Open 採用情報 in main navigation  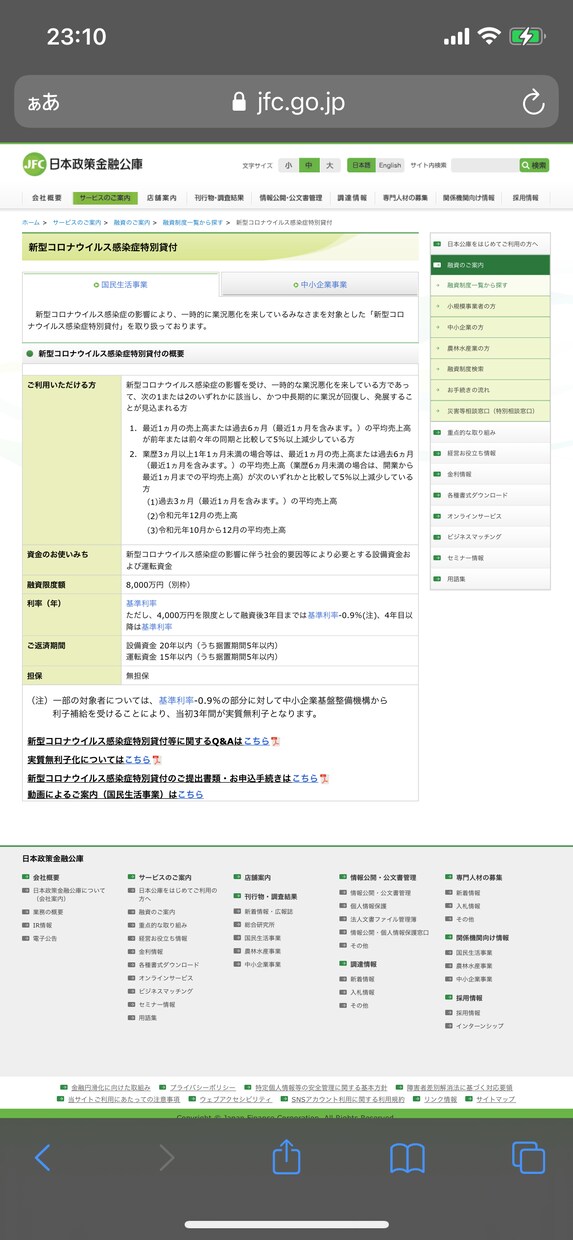click(525, 198)
